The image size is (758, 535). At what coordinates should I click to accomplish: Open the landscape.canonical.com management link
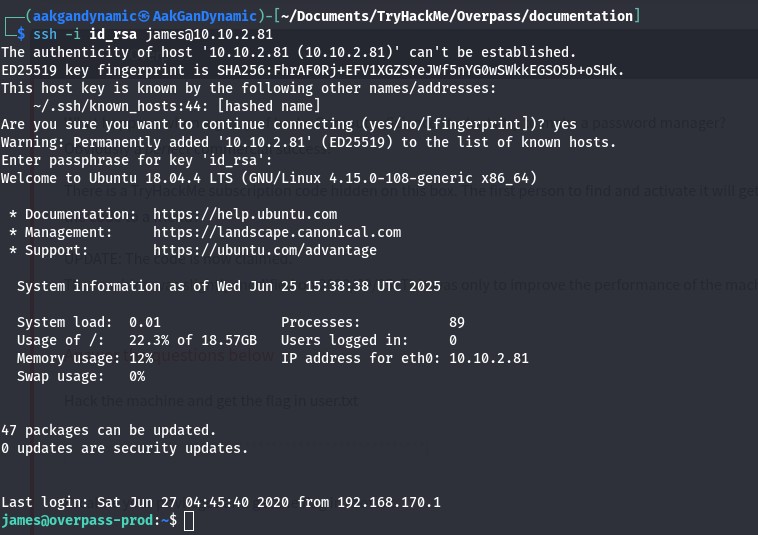pos(277,232)
